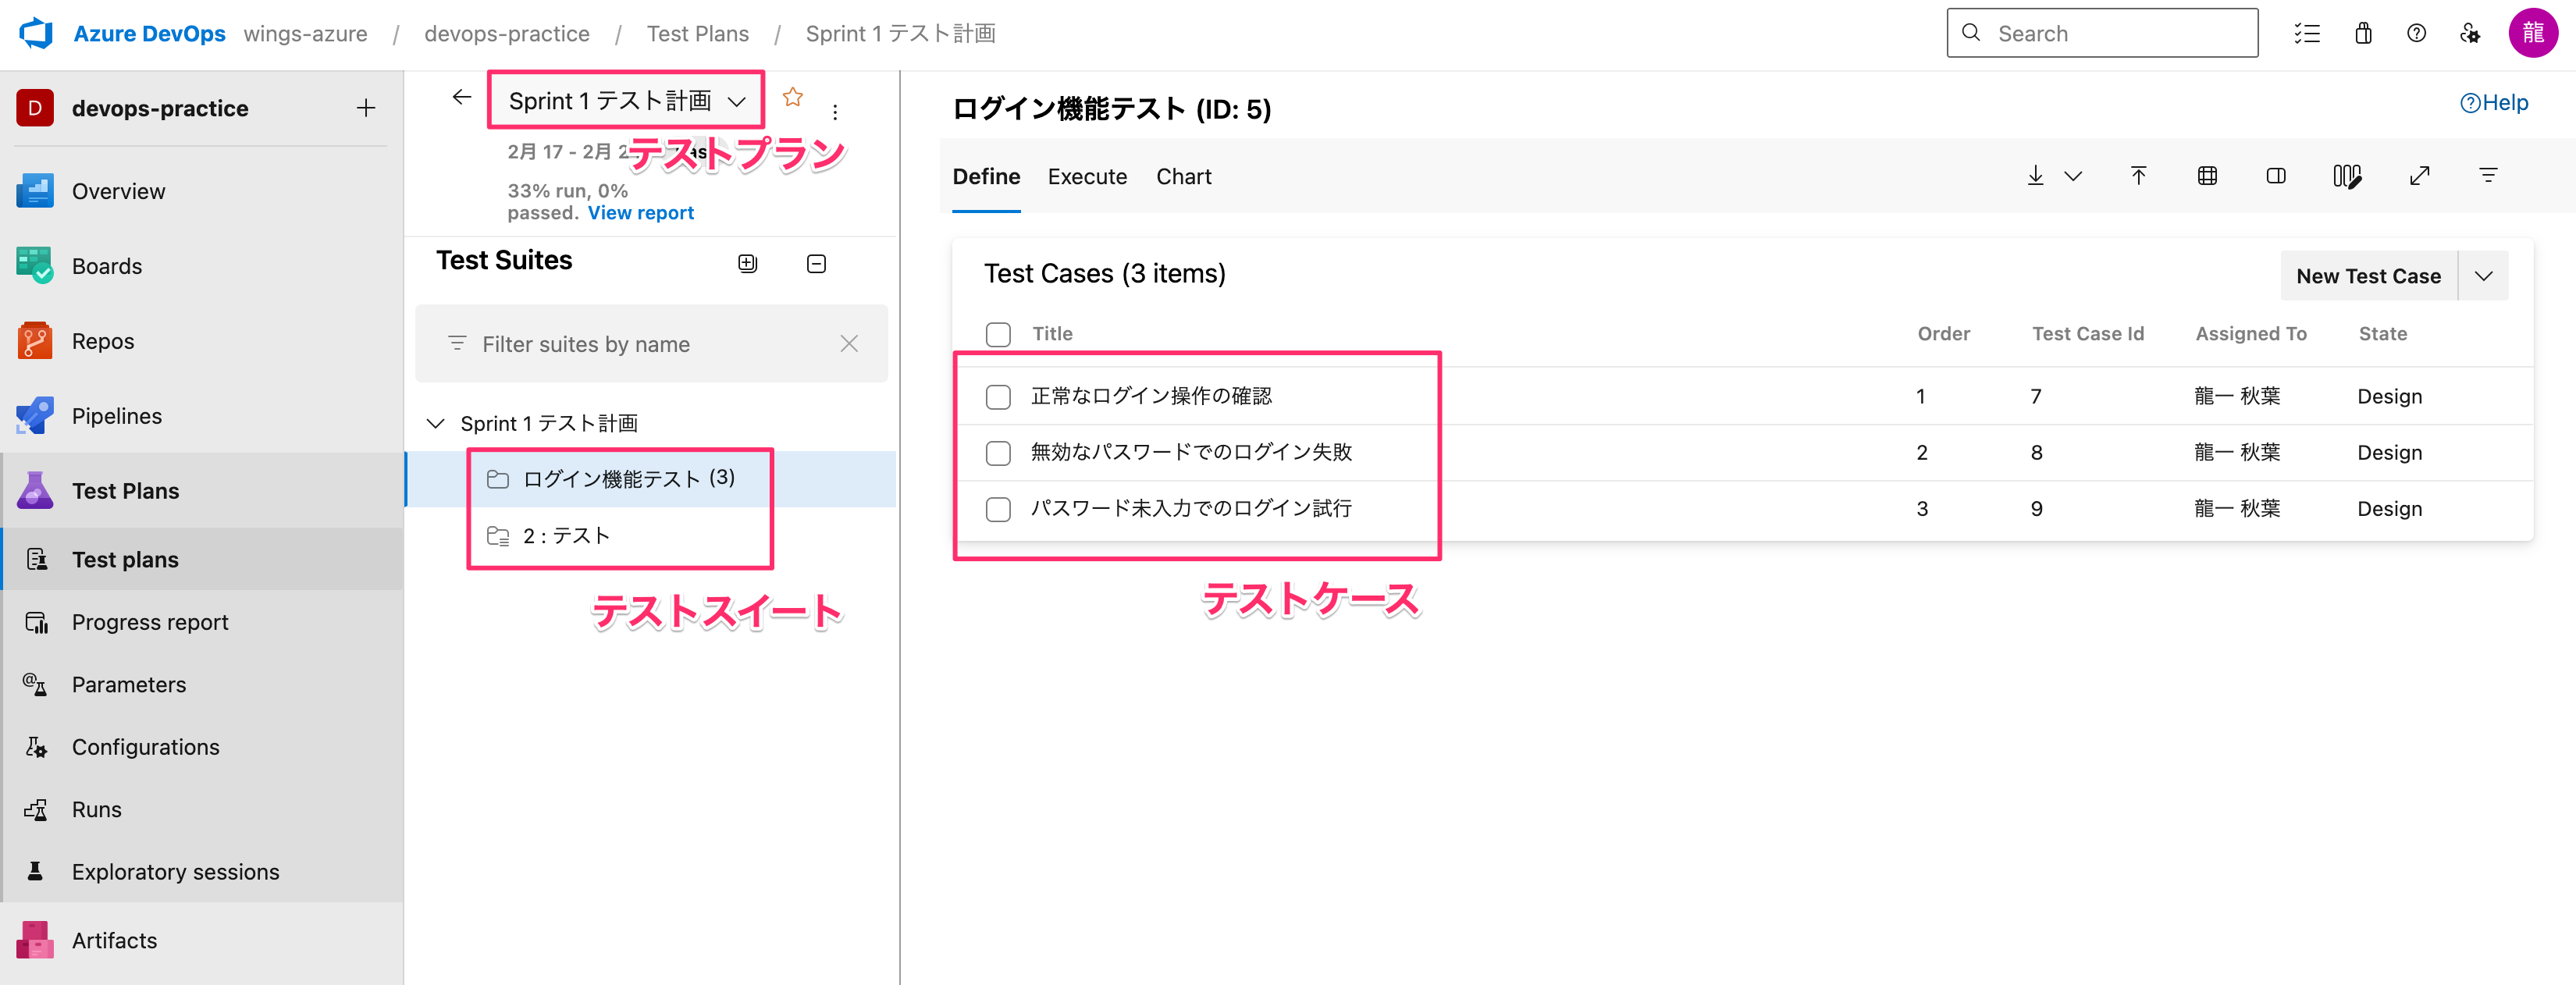Expand New Test Case dropdown arrow

pos(2483,276)
